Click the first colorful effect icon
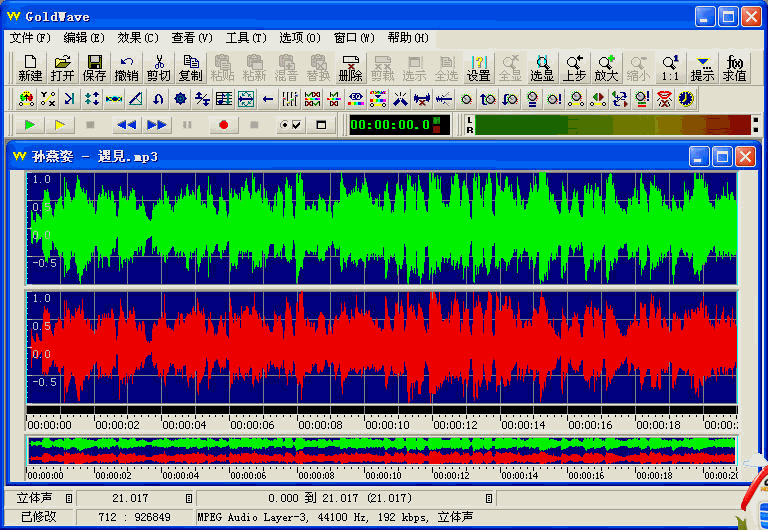The width and height of the screenshot is (768, 530). (26, 99)
